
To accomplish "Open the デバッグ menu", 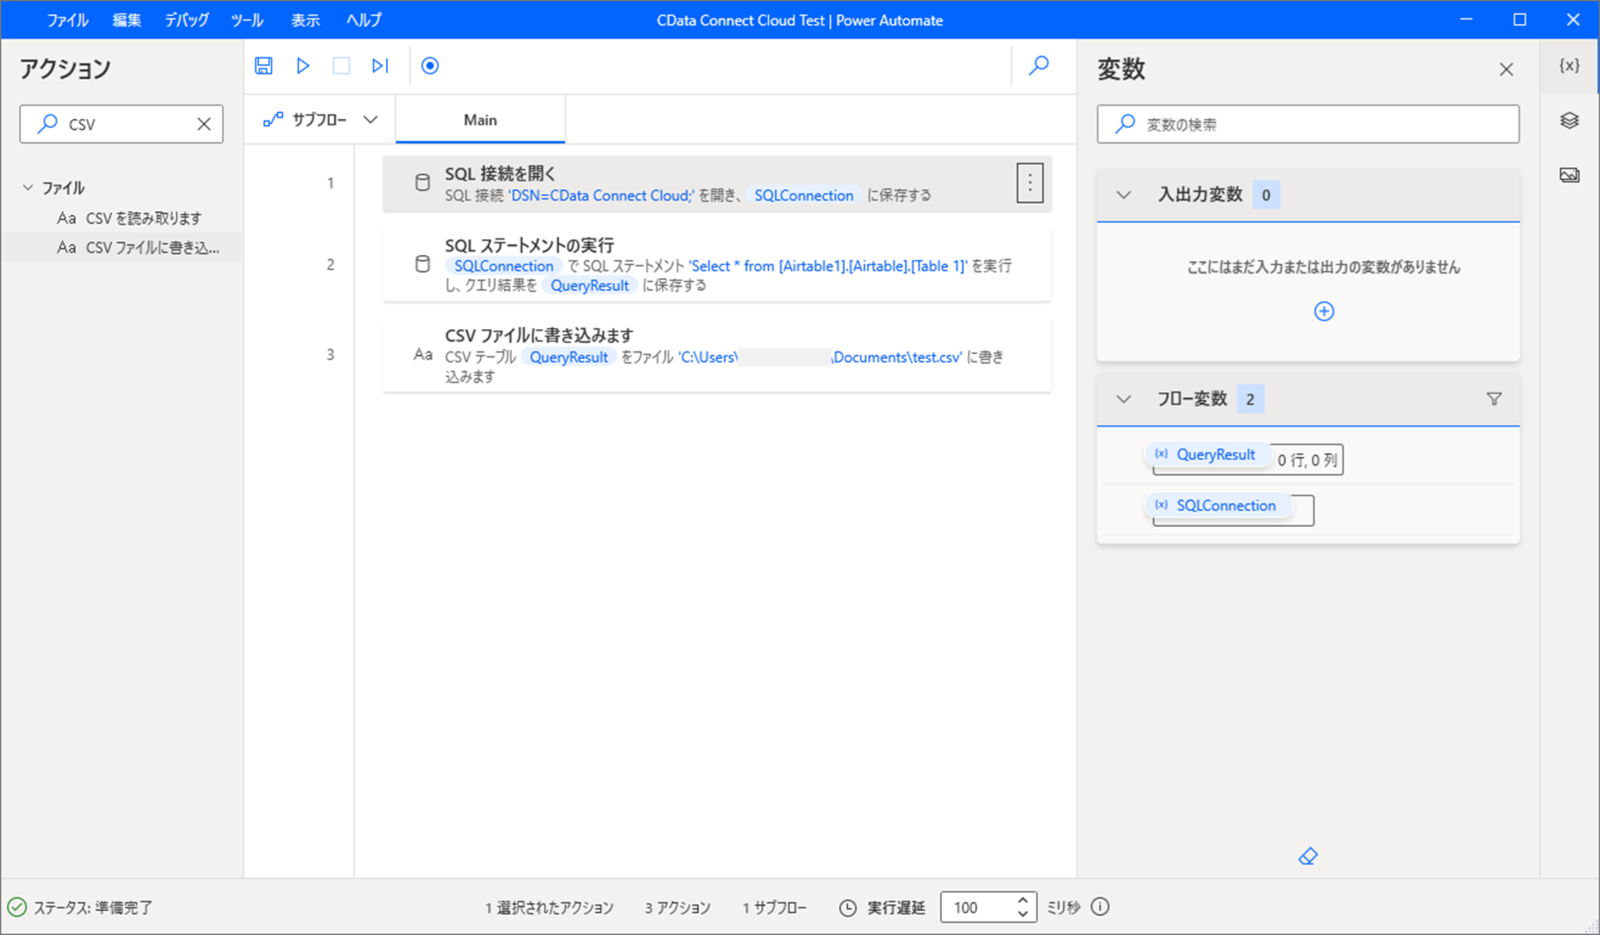I will pyautogui.click(x=185, y=19).
